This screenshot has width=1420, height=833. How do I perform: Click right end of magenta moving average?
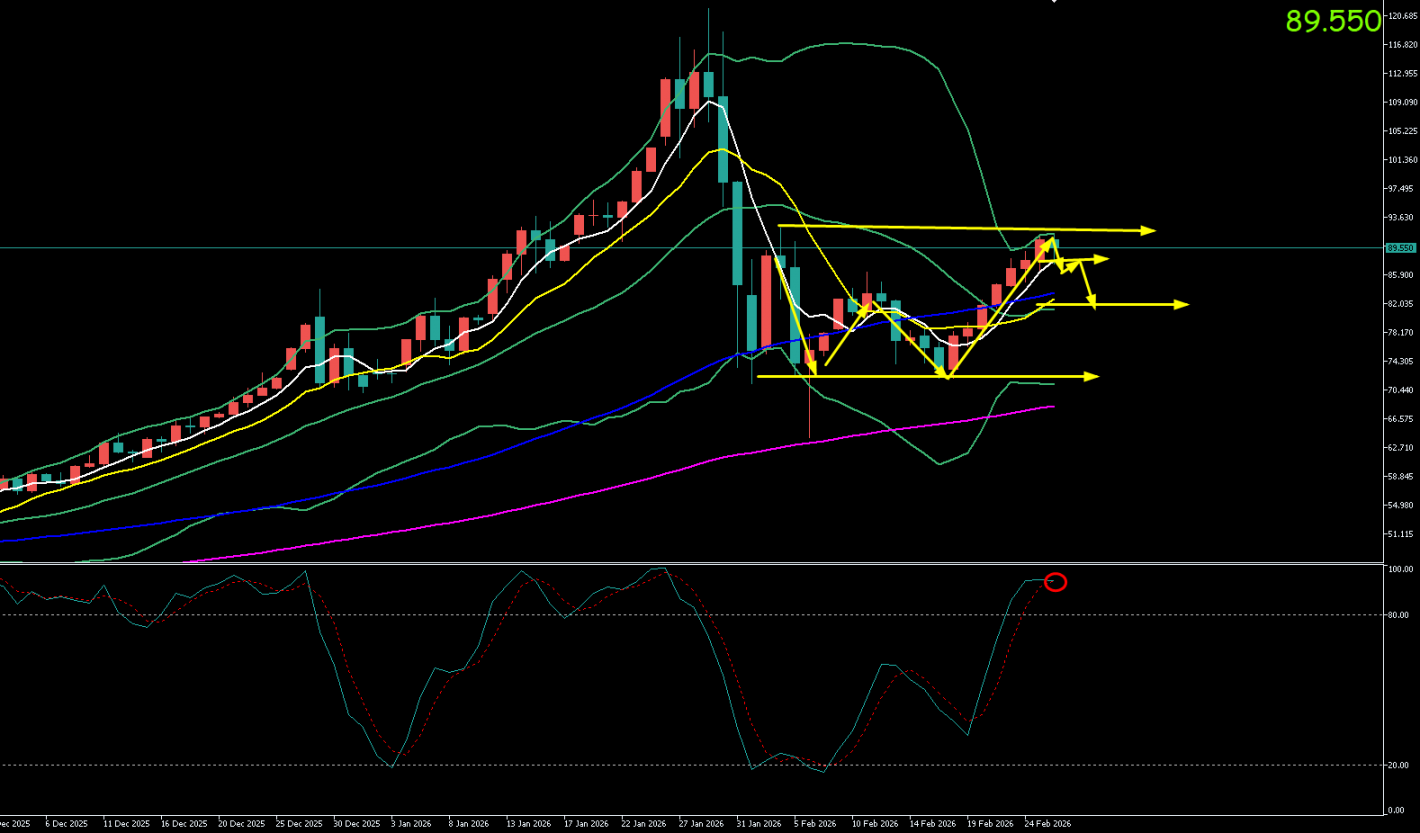click(1054, 406)
